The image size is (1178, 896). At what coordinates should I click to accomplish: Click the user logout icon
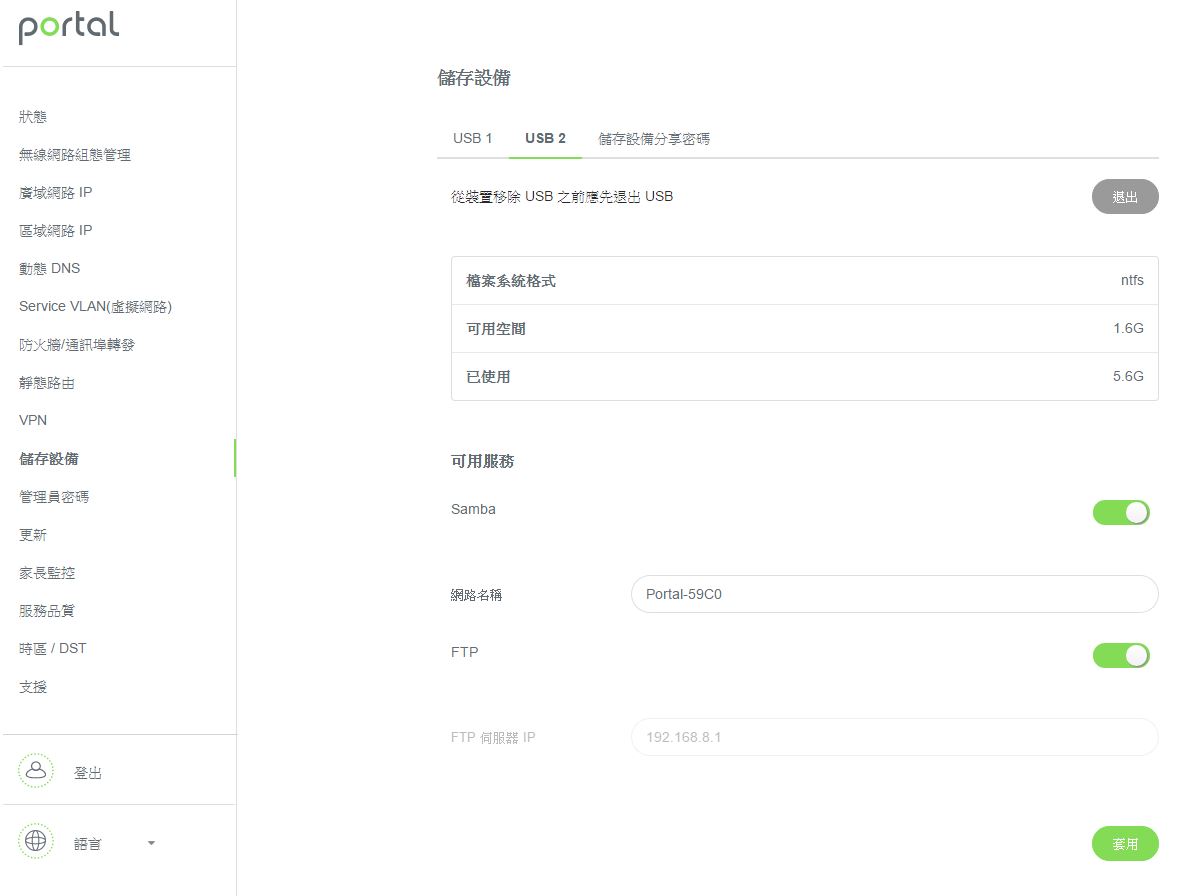click(x=35, y=771)
